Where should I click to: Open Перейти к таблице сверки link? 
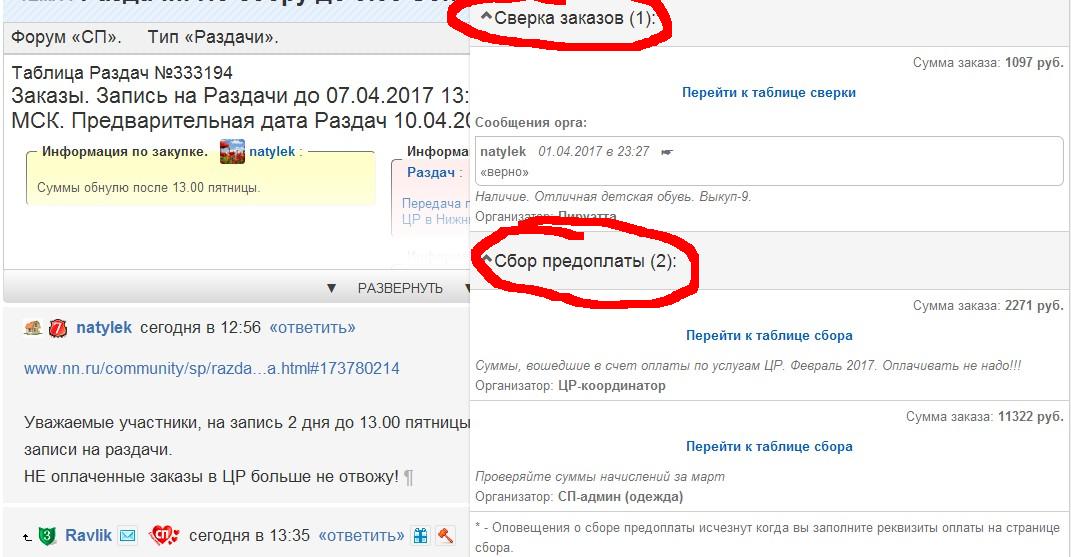(768, 92)
